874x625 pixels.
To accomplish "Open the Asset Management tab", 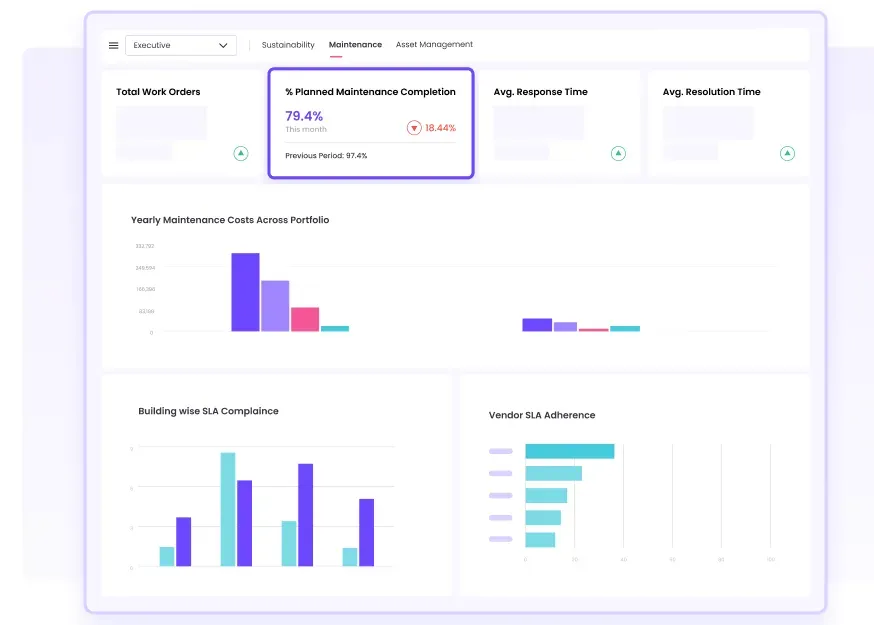I will click(x=434, y=45).
